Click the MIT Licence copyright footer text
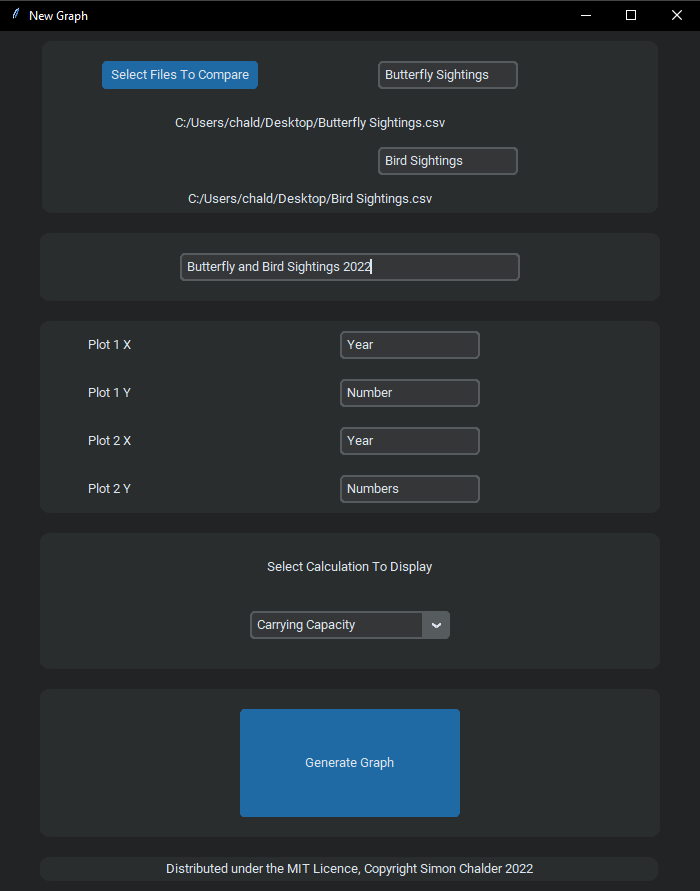This screenshot has width=700, height=891. 349,868
